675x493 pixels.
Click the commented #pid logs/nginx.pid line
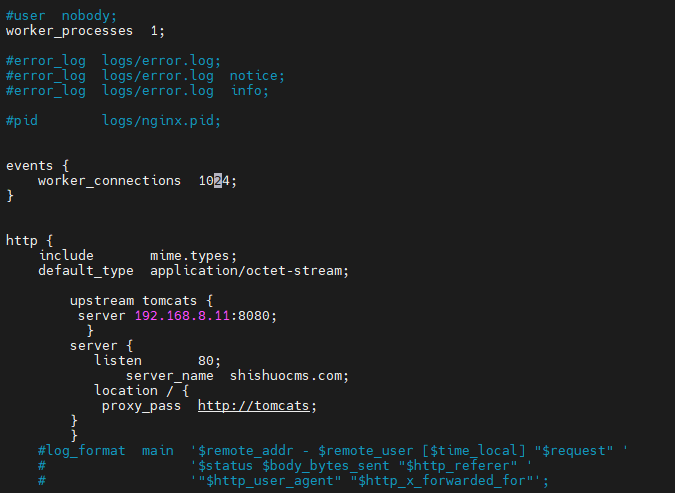pos(113,121)
